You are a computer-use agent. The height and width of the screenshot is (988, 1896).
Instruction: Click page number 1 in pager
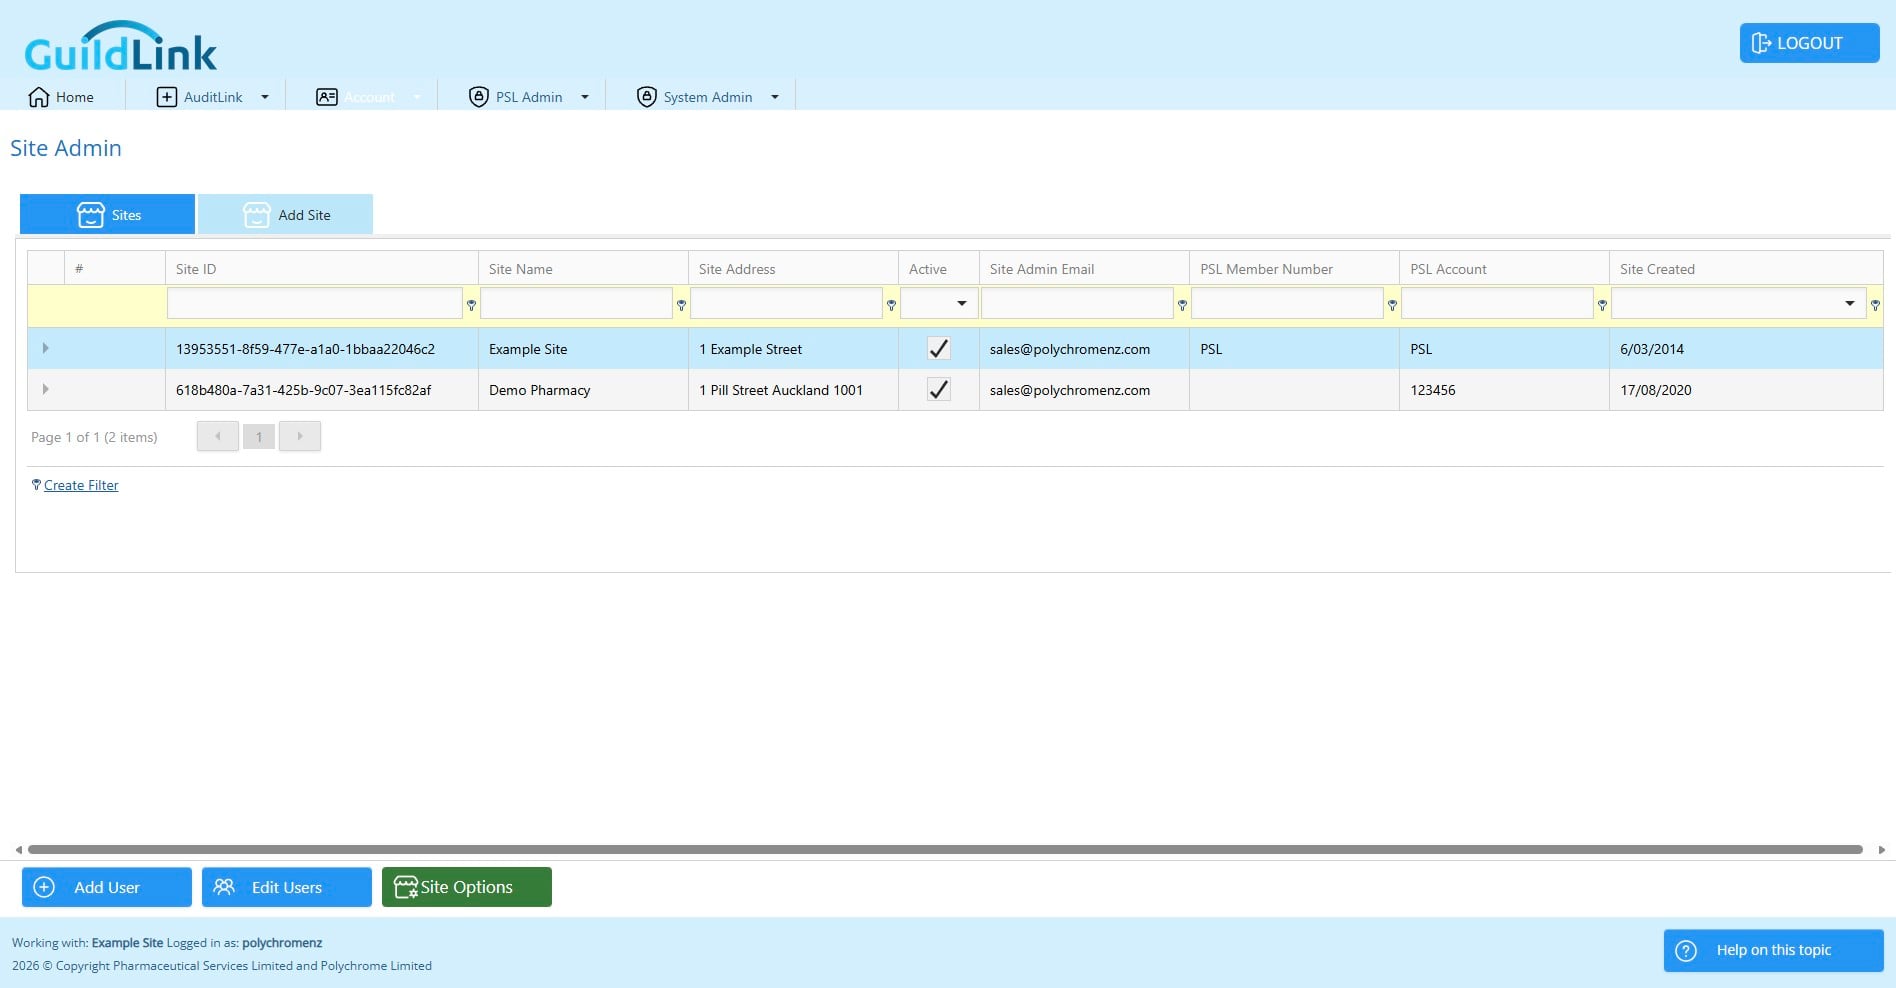[x=259, y=436]
